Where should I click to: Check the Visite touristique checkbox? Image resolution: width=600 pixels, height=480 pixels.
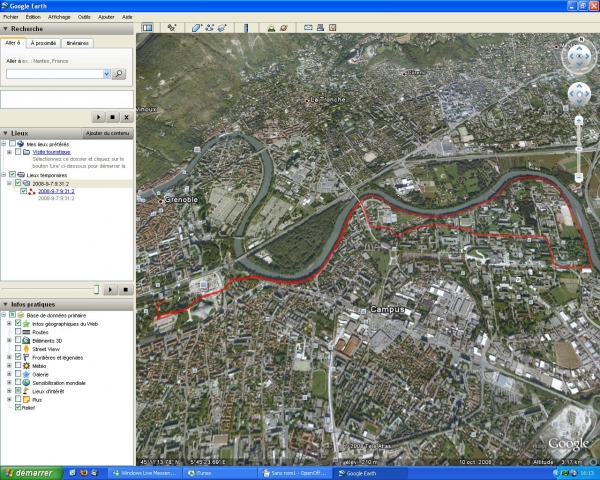pos(18,152)
